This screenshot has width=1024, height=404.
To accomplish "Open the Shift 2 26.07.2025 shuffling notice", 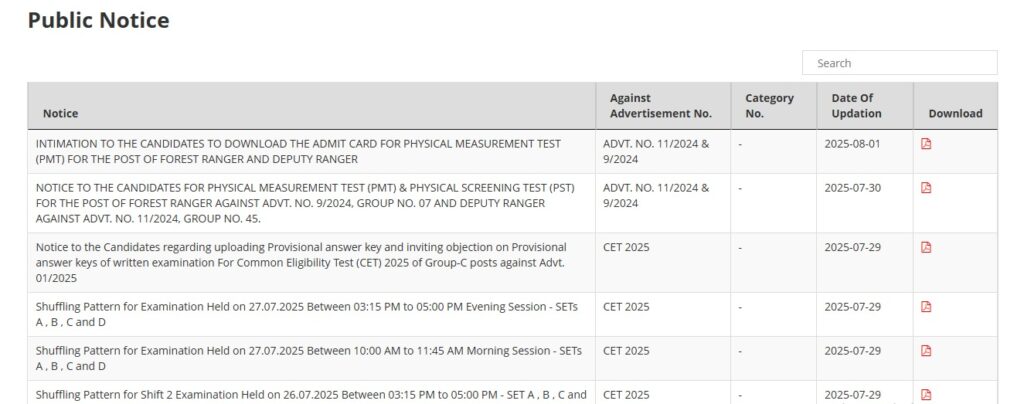I will click(x=310, y=395).
